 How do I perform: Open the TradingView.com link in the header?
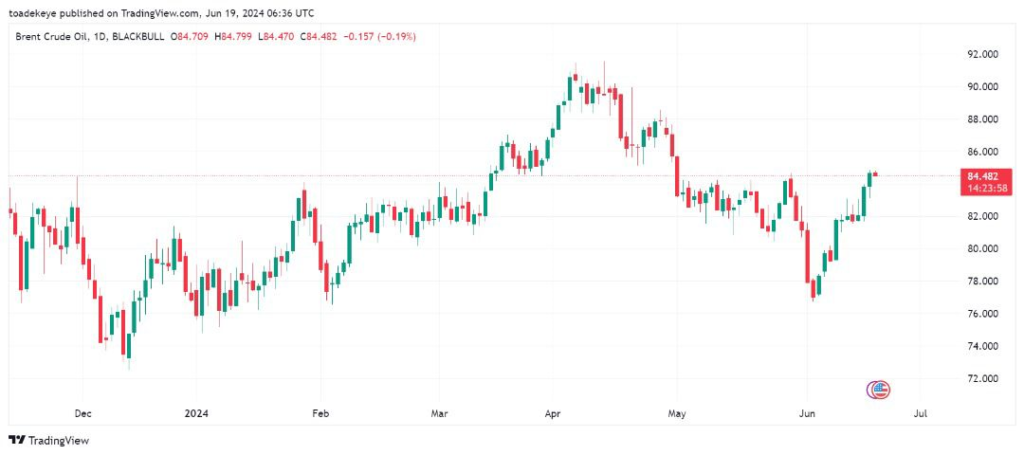pos(156,10)
